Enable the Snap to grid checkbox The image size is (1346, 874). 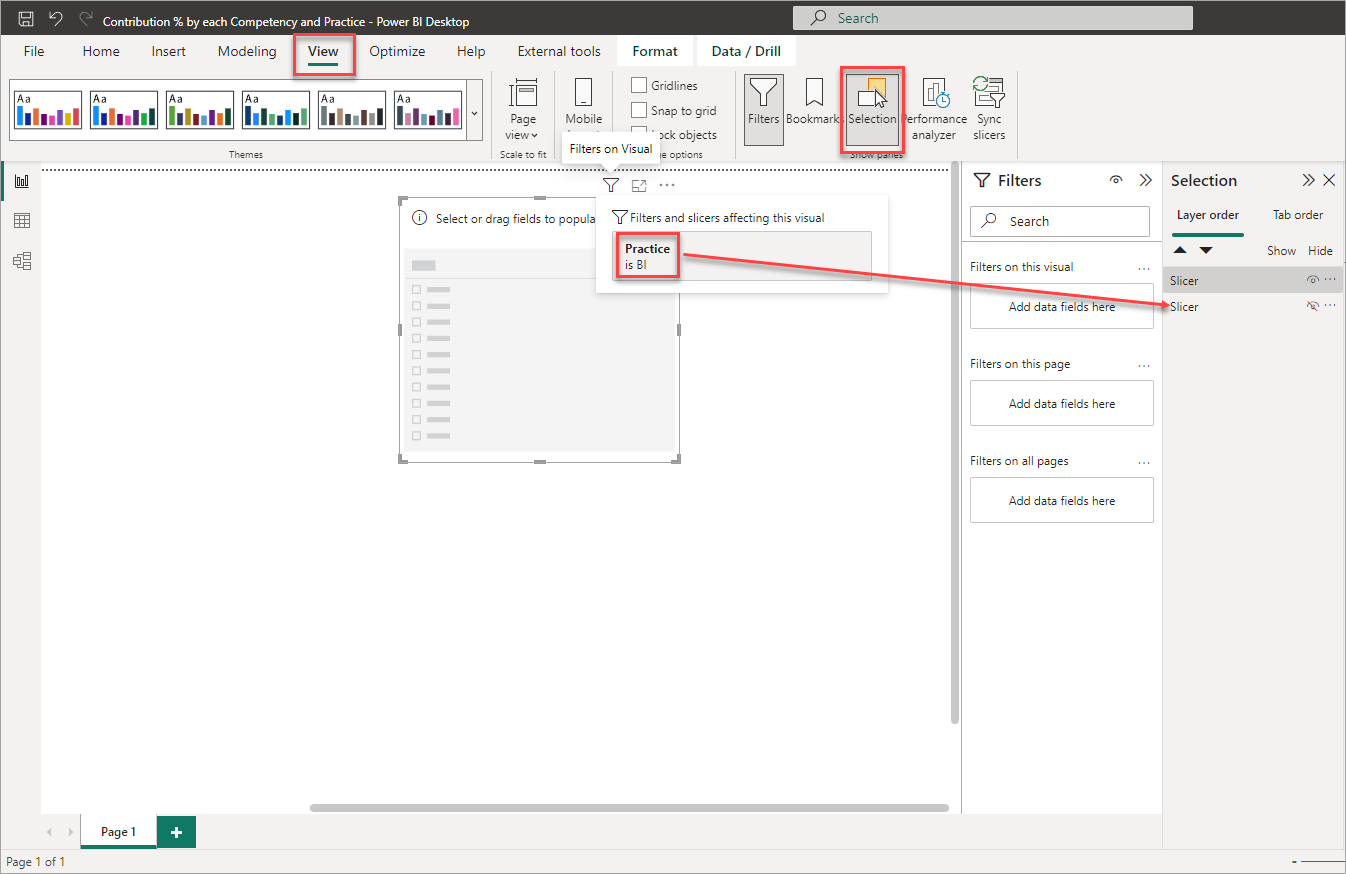pyautogui.click(x=639, y=110)
